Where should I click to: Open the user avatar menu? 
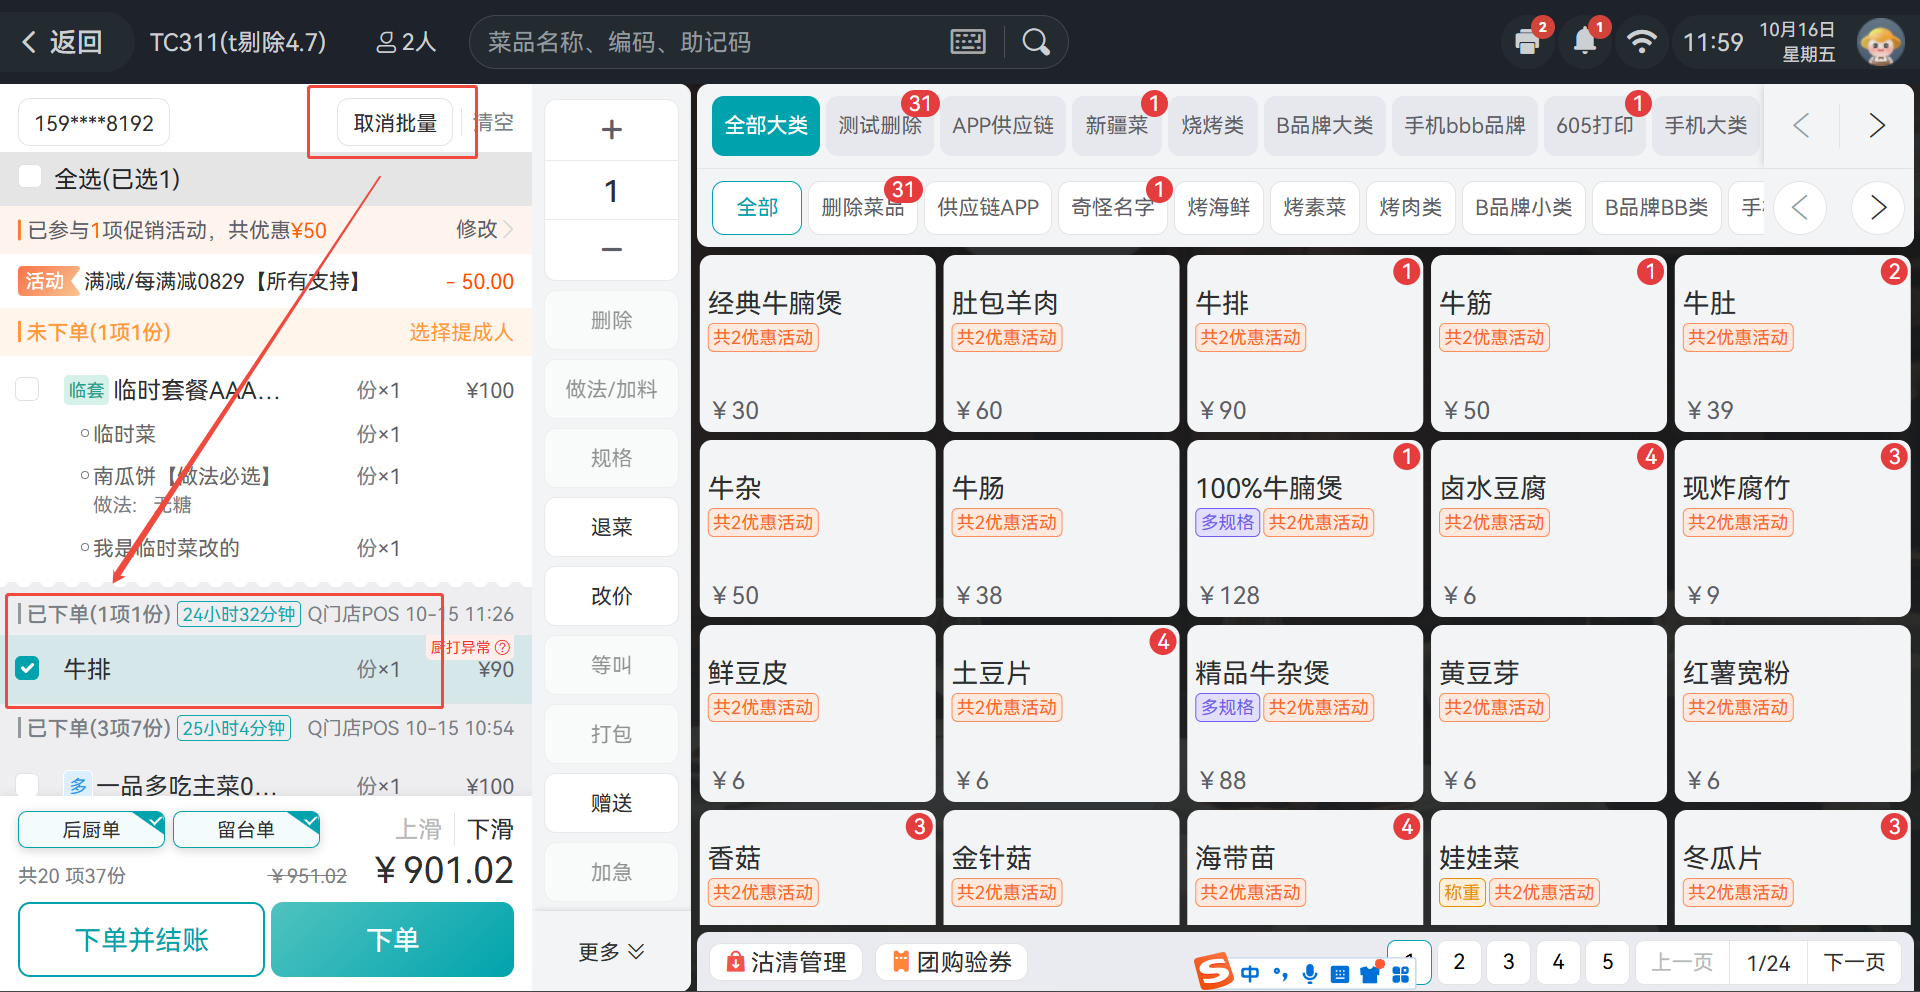[1880, 42]
